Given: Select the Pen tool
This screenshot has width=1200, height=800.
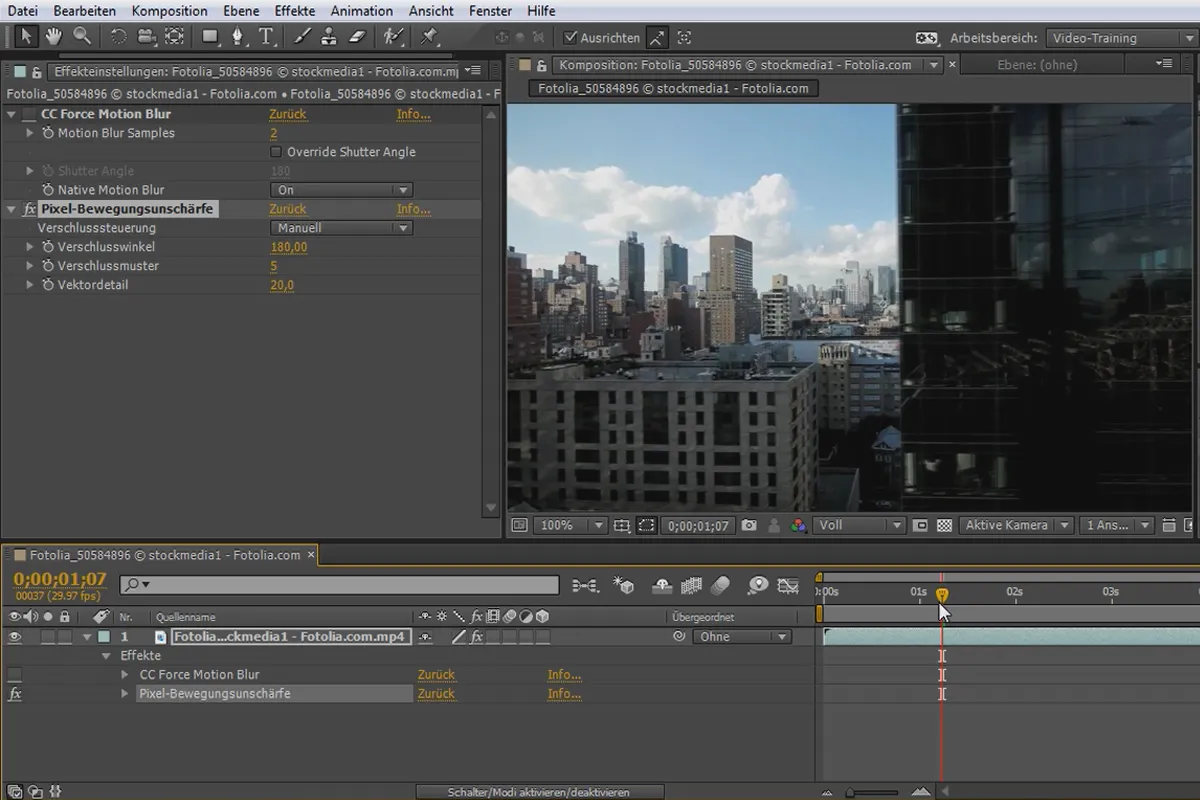Looking at the screenshot, I should tap(238, 37).
